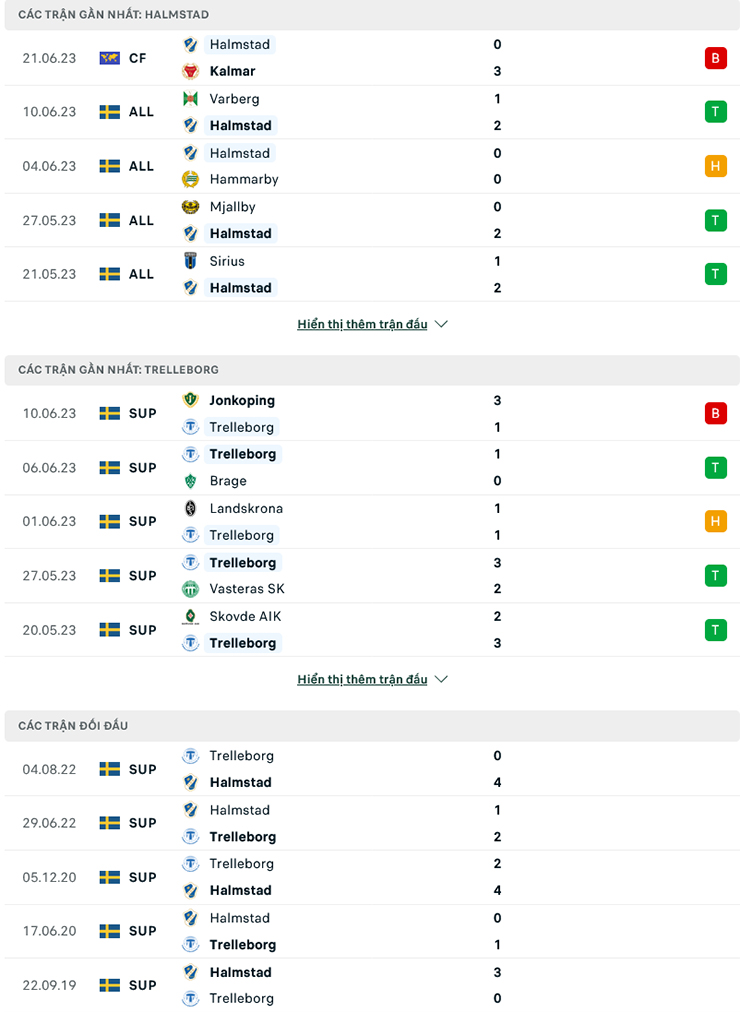Click the Trelleborg club crest
The image size is (740, 1012).
191,427
